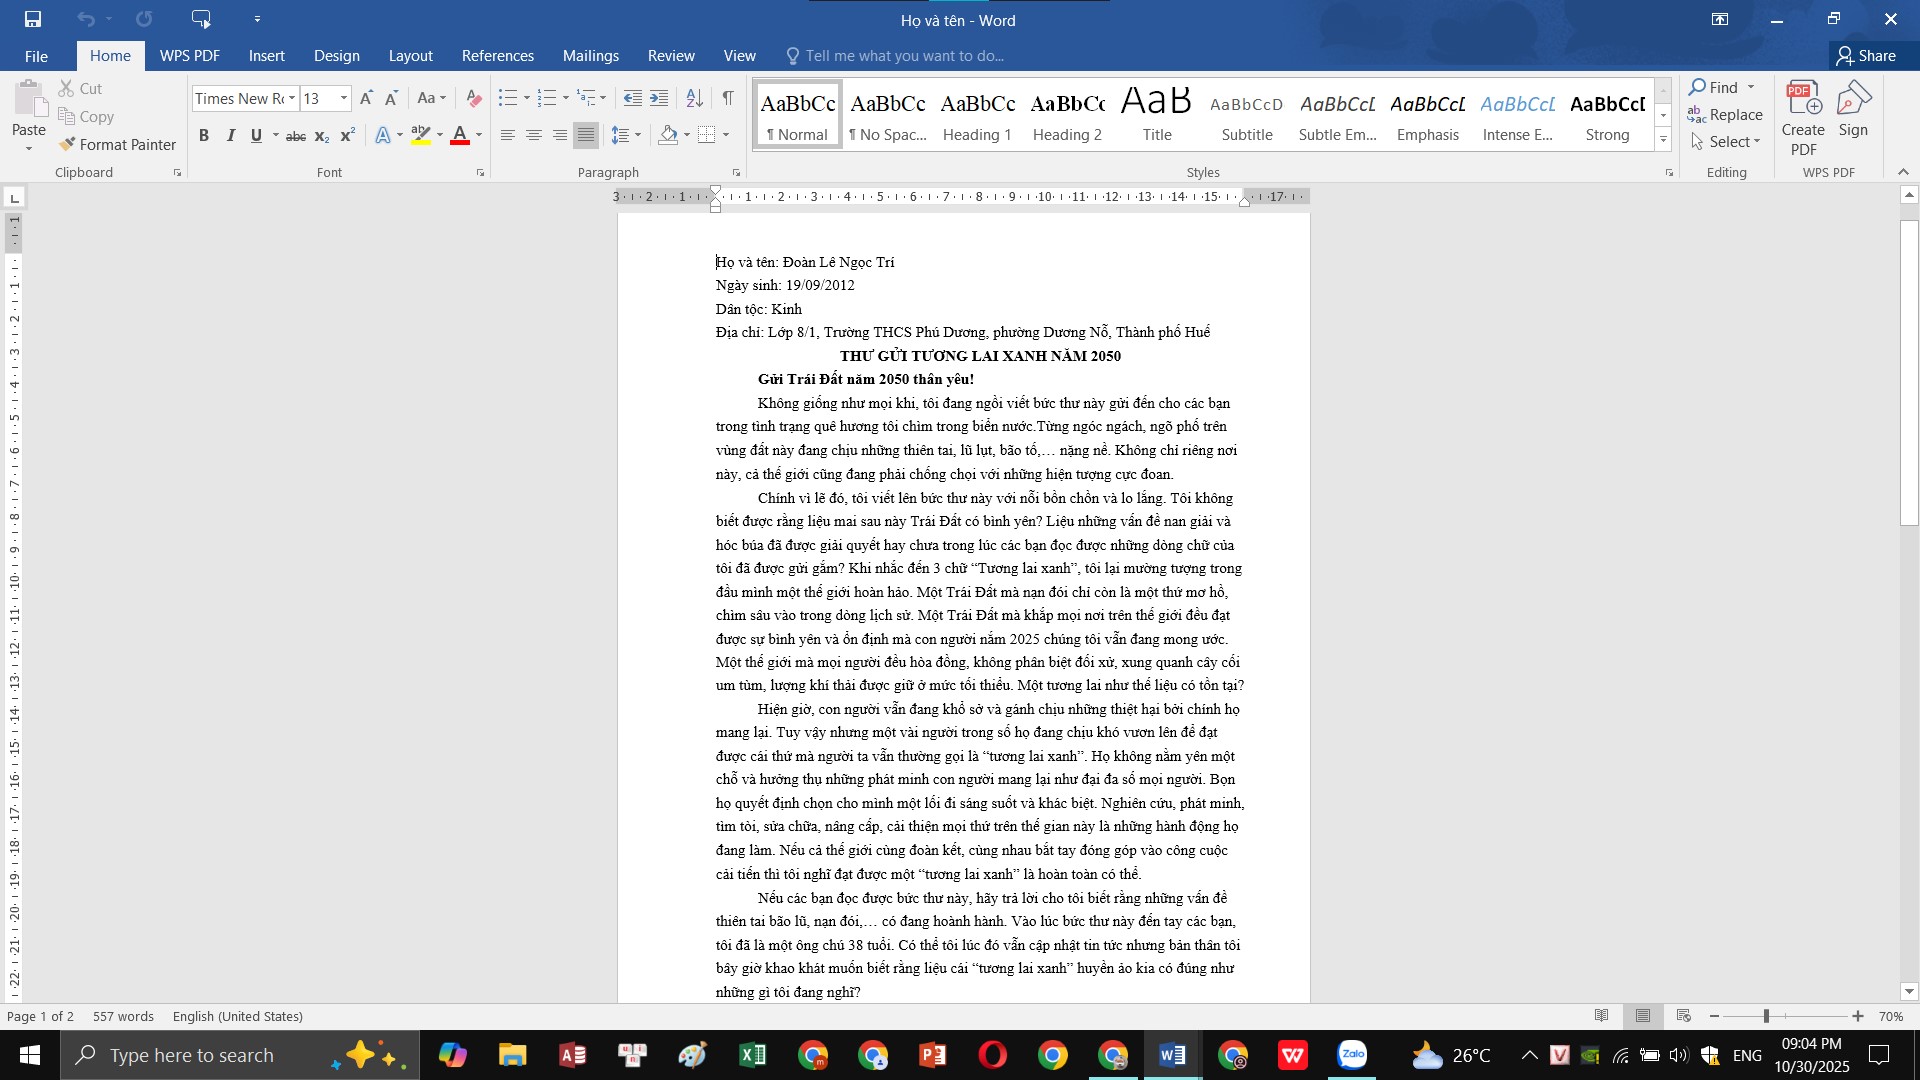Click the Undo arrow icon
This screenshot has height=1080, width=1920.
click(86, 19)
